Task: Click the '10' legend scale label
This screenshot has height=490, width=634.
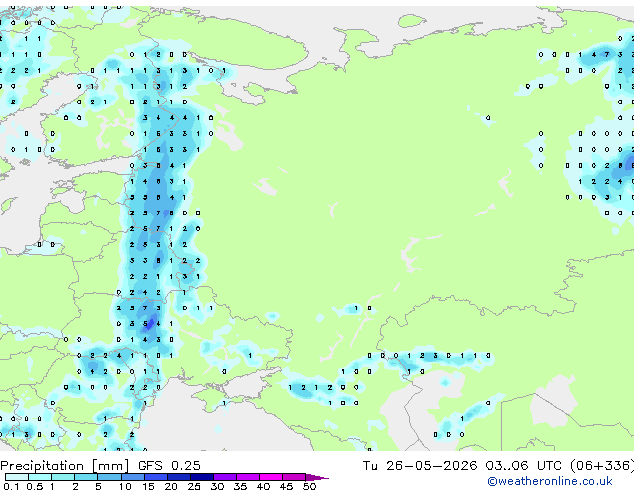Action: coord(125,486)
